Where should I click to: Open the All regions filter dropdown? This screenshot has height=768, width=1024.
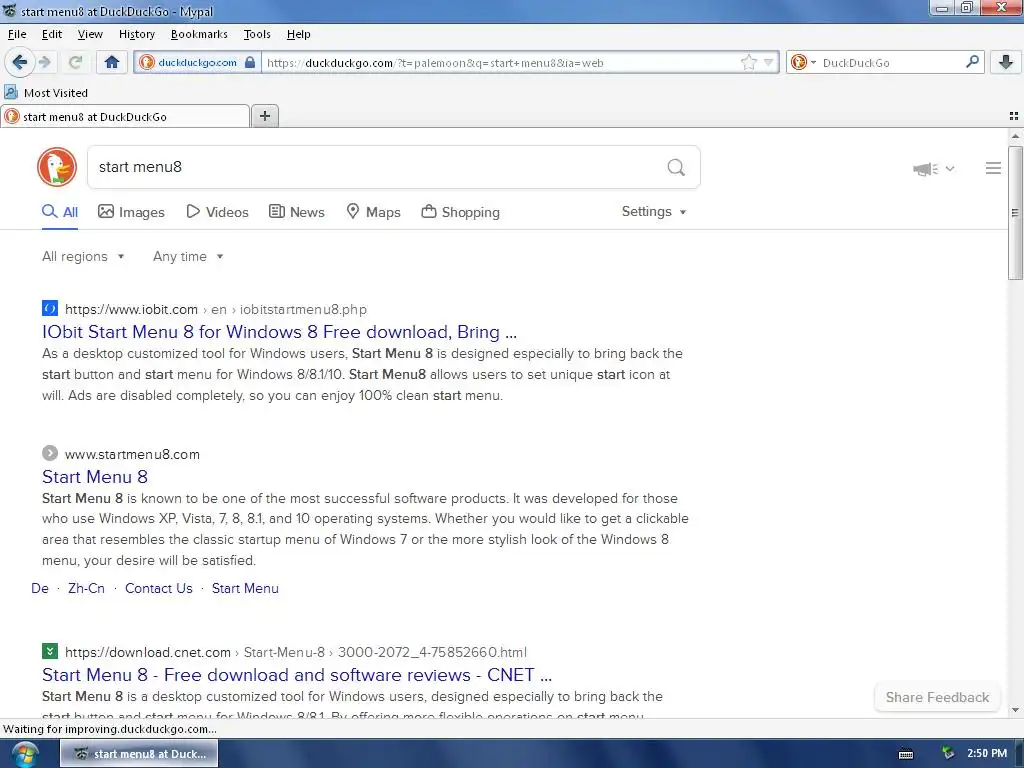(83, 257)
